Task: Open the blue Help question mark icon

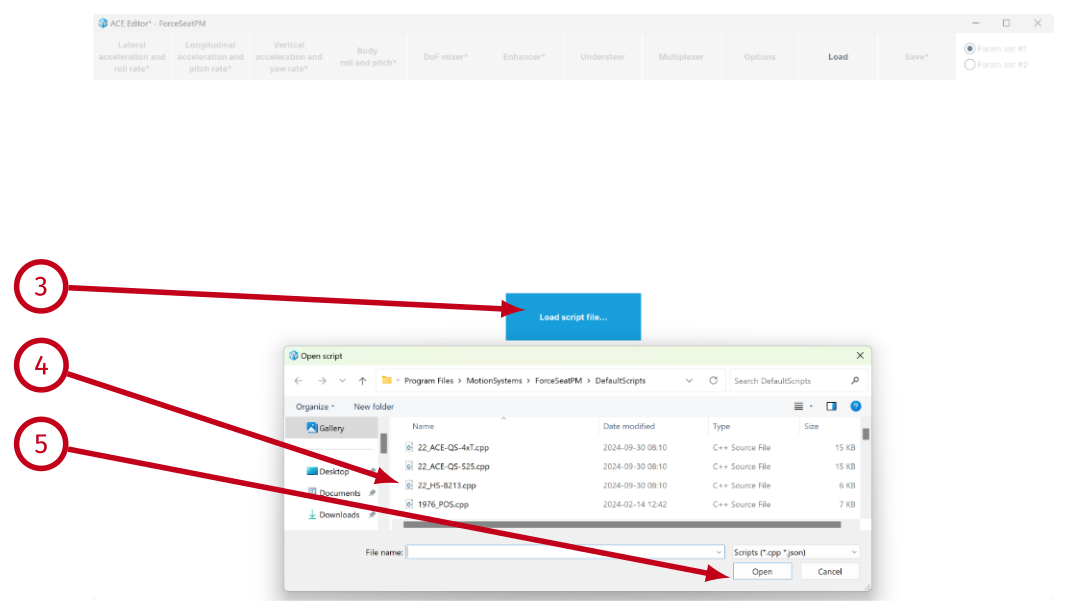Action: [x=855, y=406]
